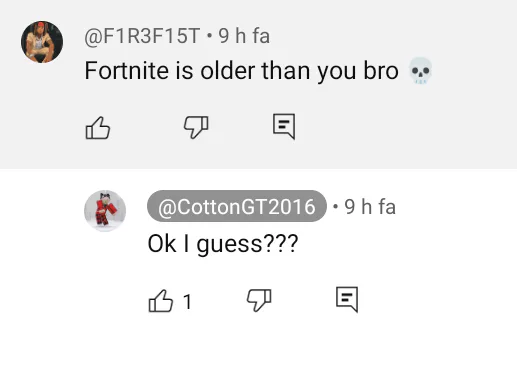Select the highlighted @CottonGT2016 handle badge

tap(237, 206)
